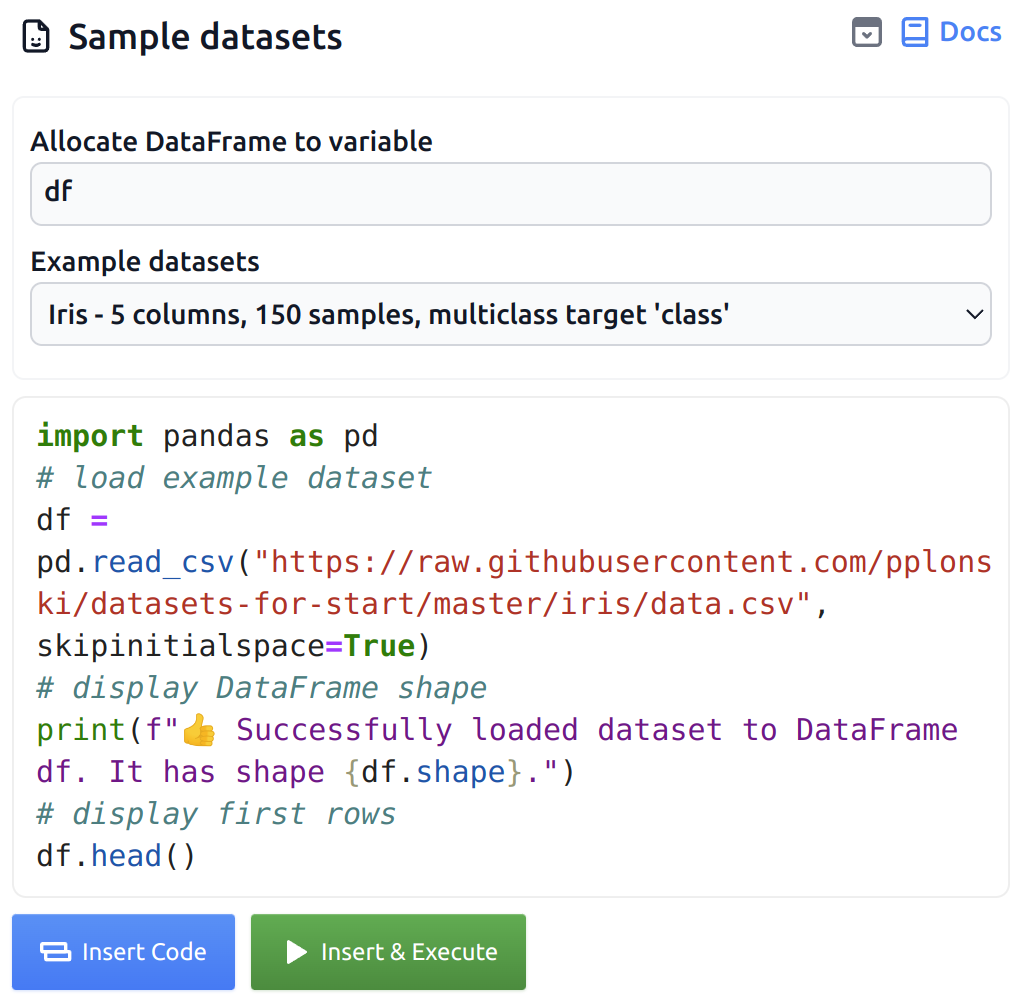Click the panel toggle icon beside Docs
Viewport: 1016px width, 1002px height.
click(x=866, y=33)
